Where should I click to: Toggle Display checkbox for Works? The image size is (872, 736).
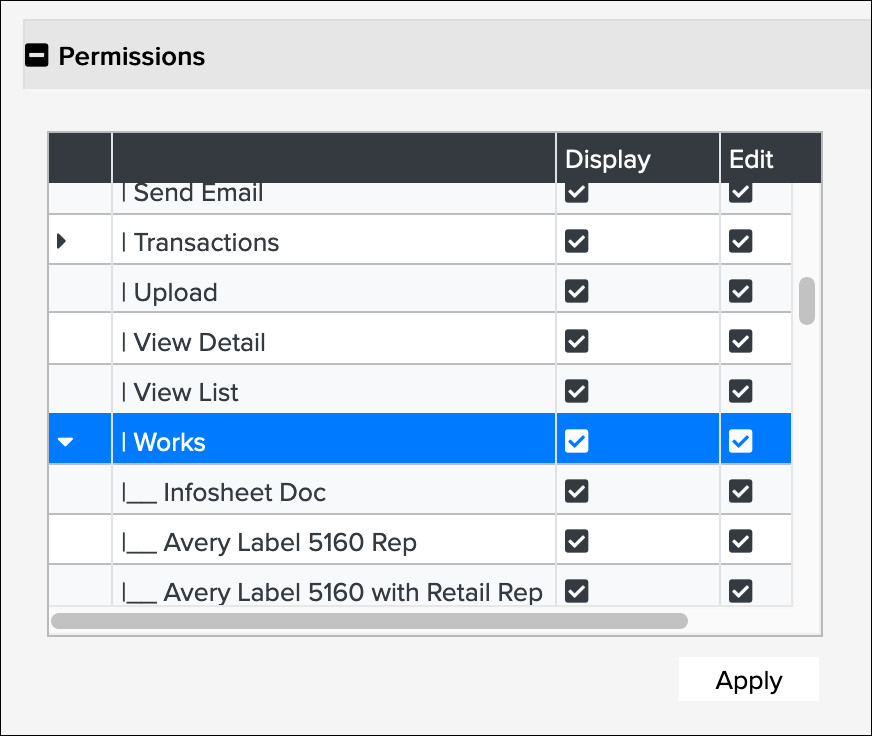coord(576,441)
